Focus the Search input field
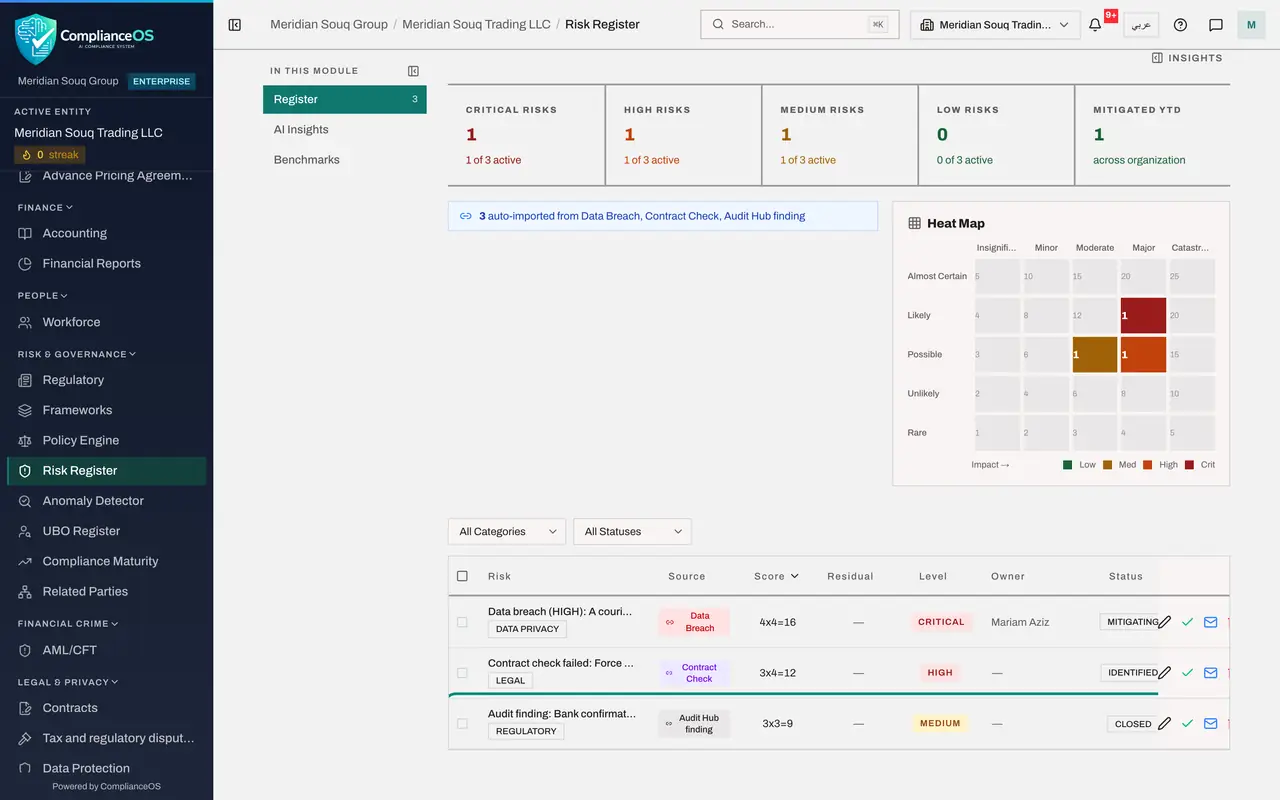 (800, 24)
